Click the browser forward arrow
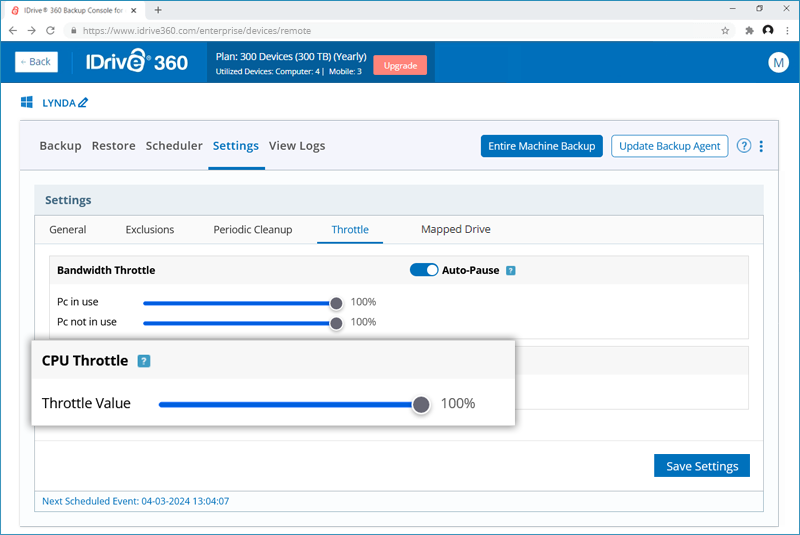Viewport: 800px width, 535px height. [32, 31]
